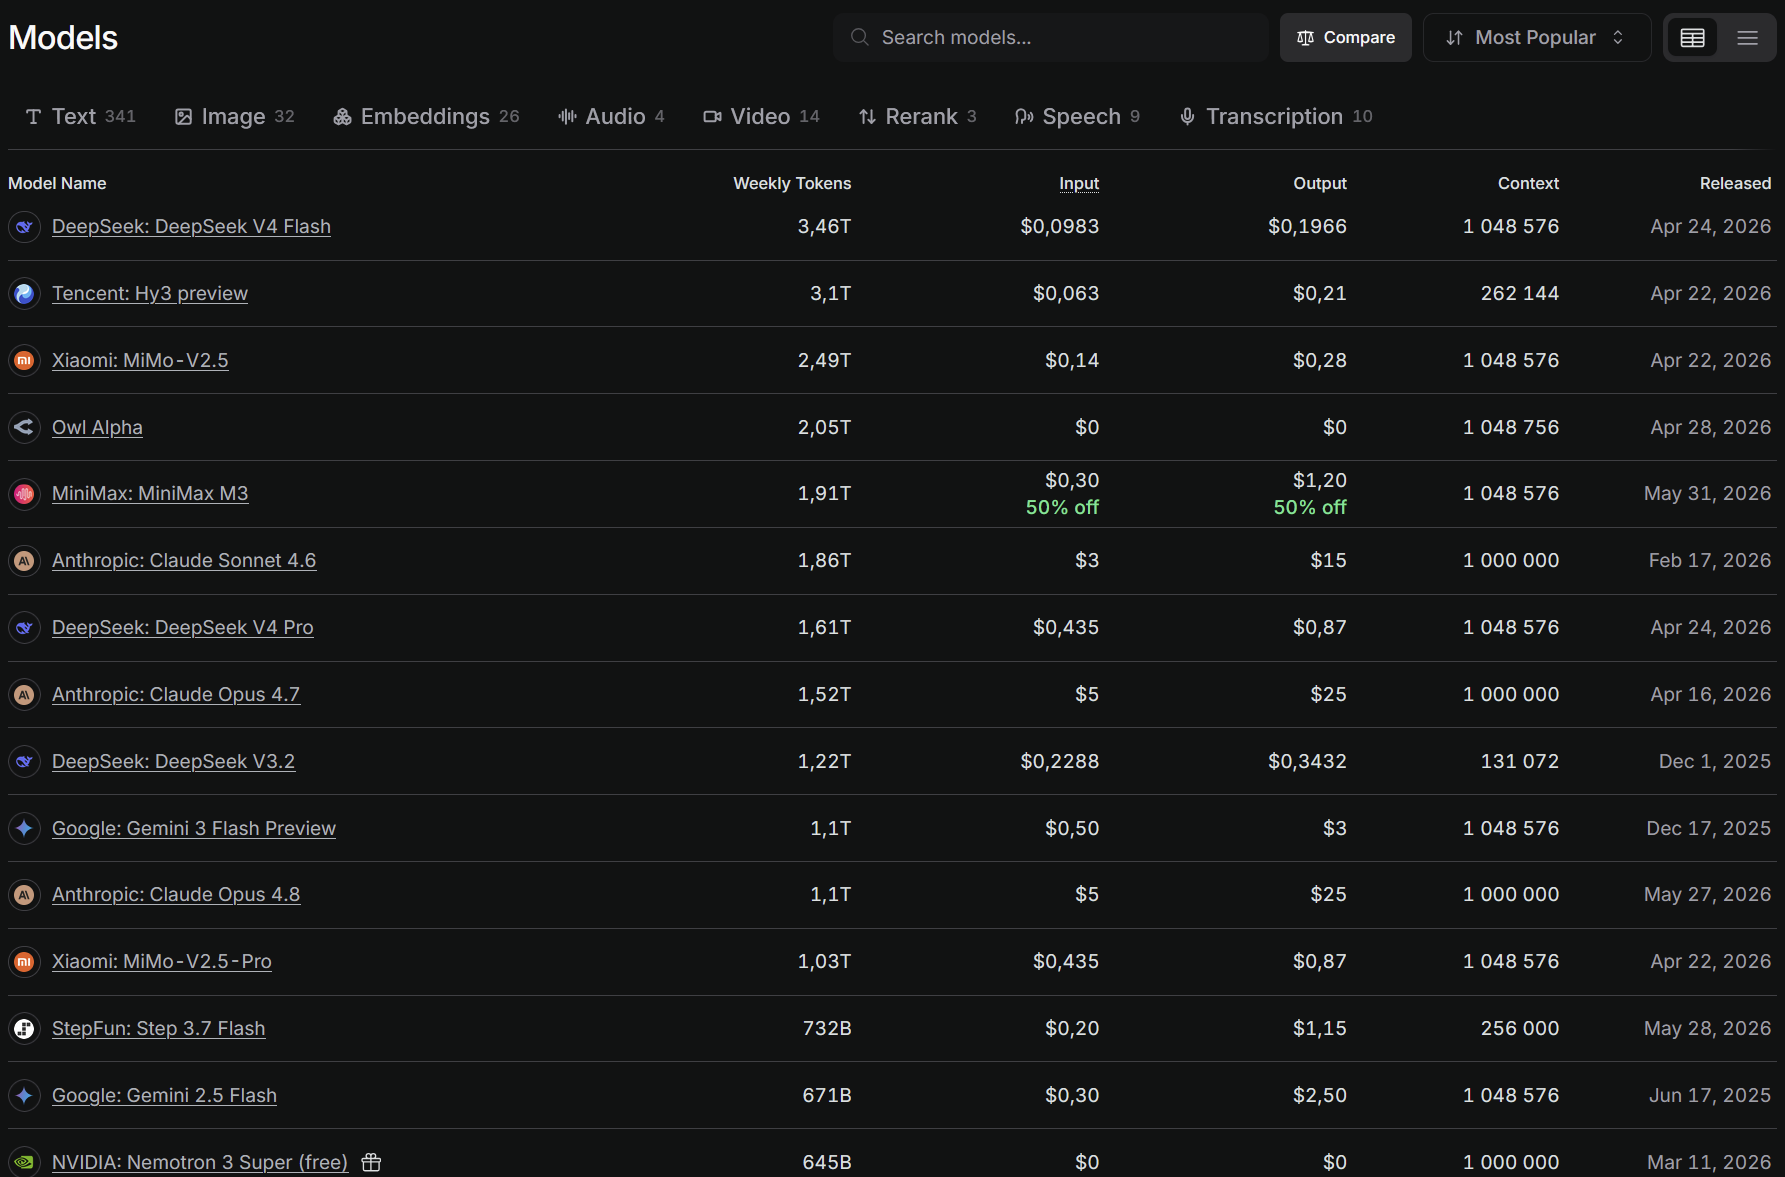Click the Model Name column header
Image resolution: width=1785 pixels, height=1177 pixels.
pyautogui.click(x=57, y=183)
